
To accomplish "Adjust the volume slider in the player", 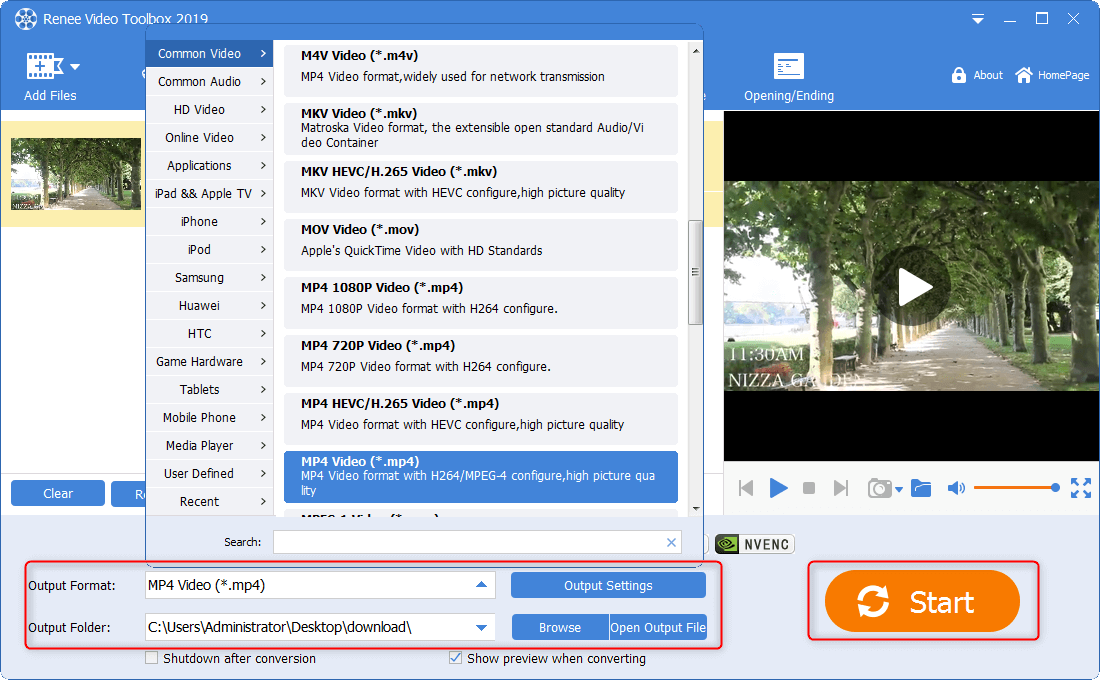I will pos(1017,488).
